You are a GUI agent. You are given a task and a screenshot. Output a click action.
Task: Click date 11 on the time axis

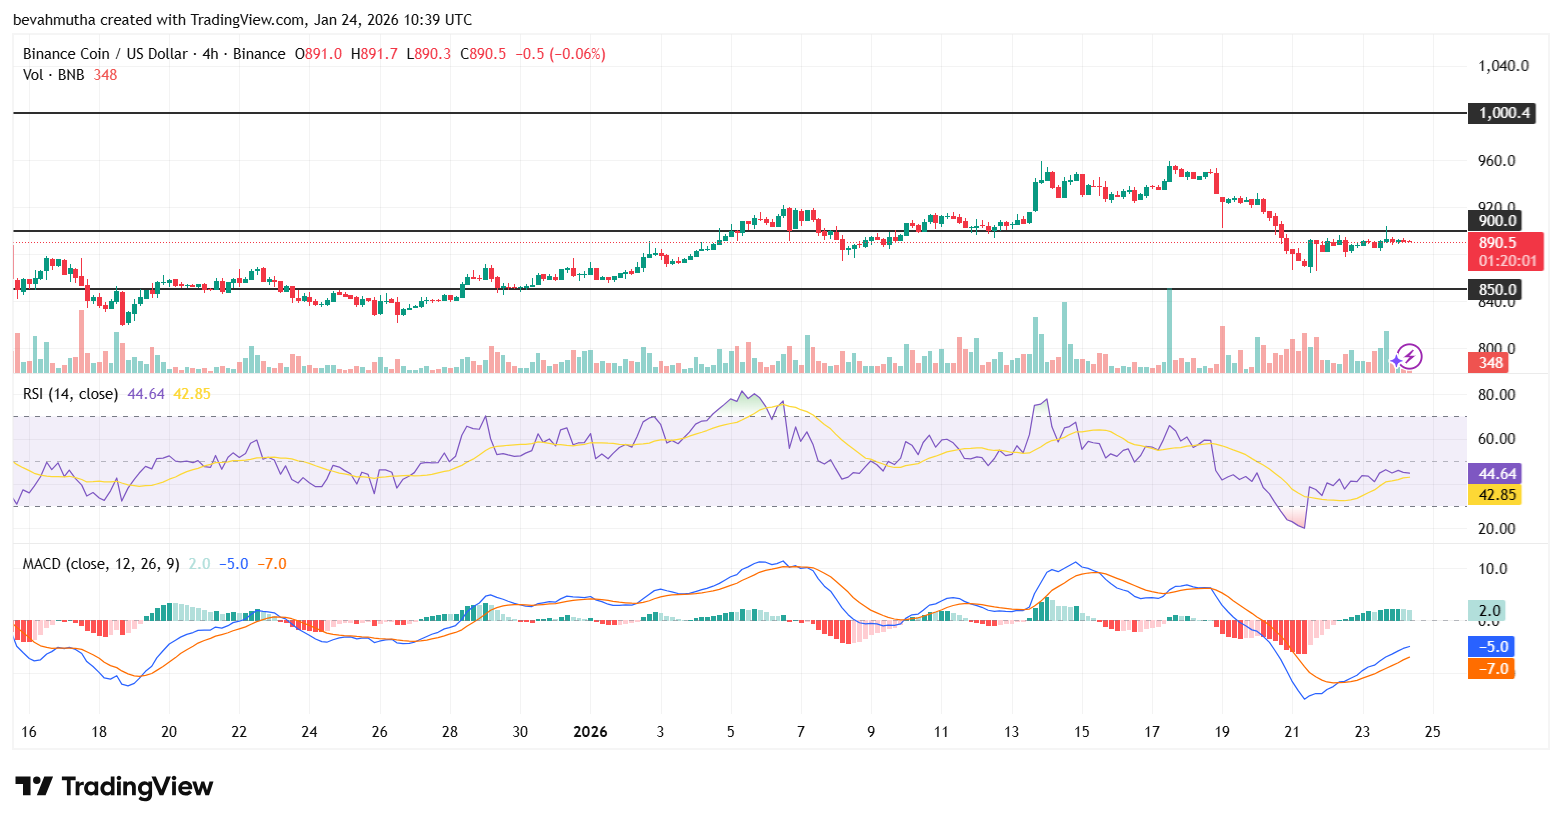click(x=941, y=732)
